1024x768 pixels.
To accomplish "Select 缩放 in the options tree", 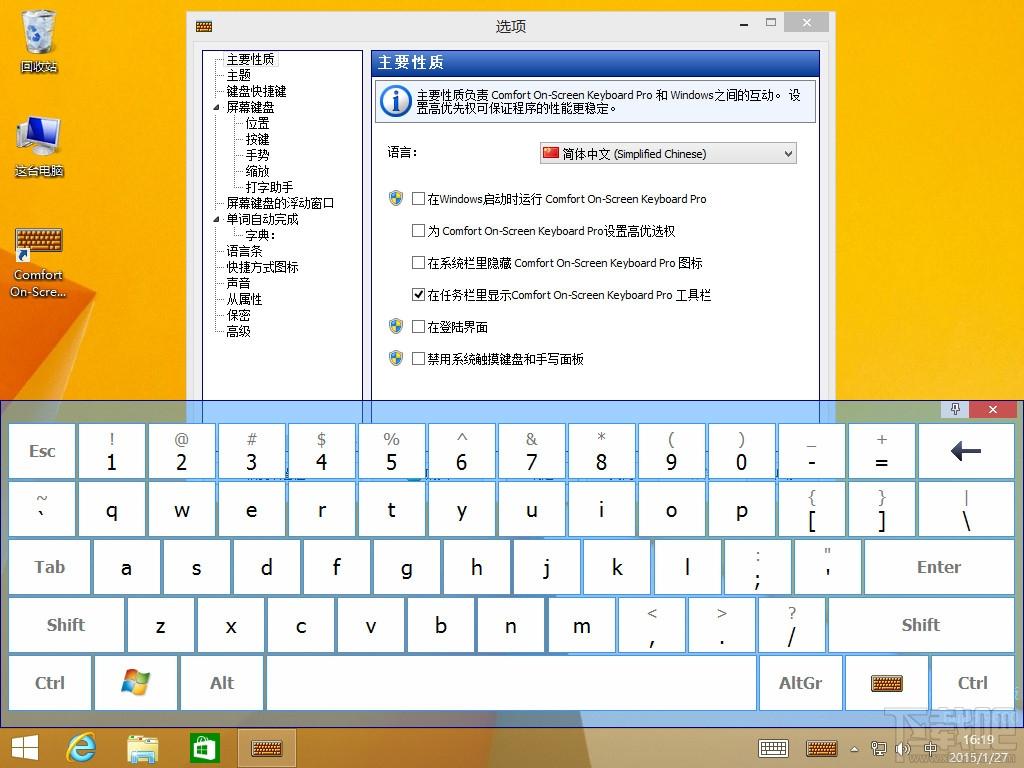I will (257, 171).
